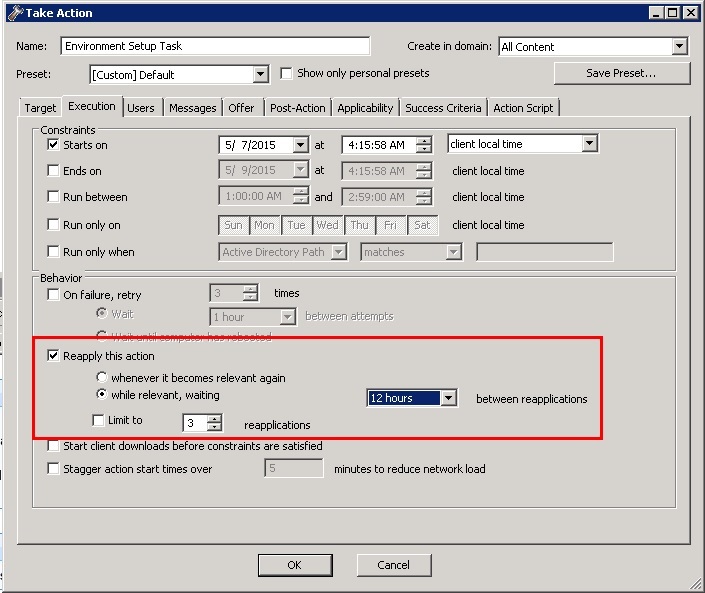Open the Applicability tab
This screenshot has height=593, width=705.
[365, 108]
